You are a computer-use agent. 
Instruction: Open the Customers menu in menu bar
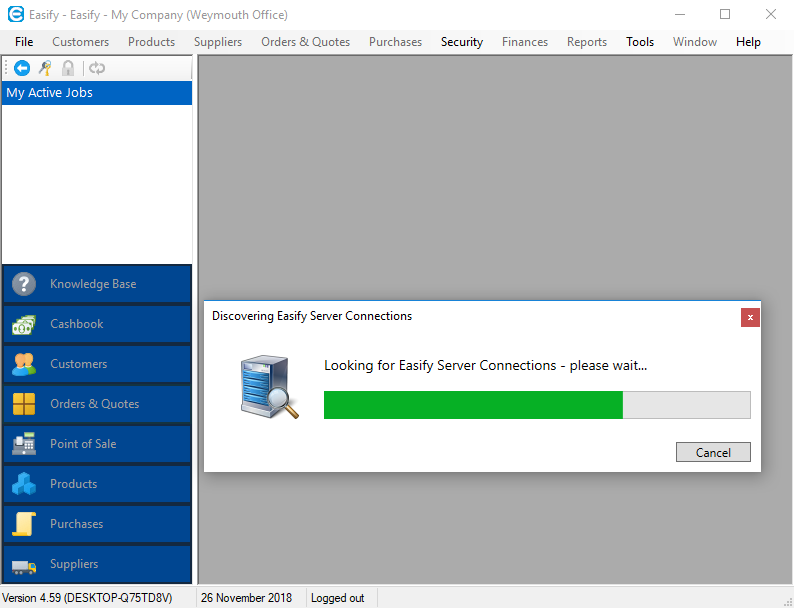[81, 42]
